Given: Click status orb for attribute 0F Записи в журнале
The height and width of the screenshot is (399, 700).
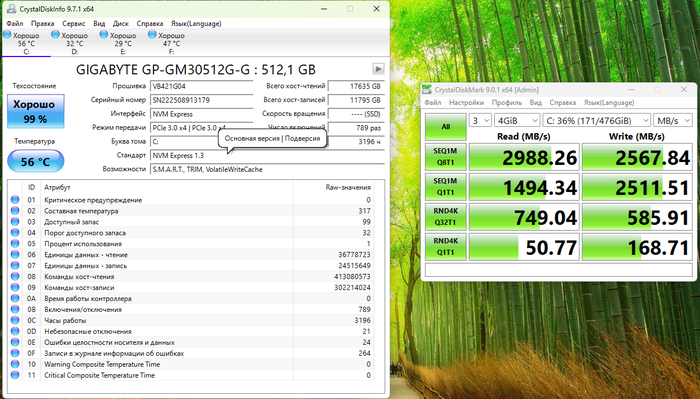Looking at the screenshot, I should coord(15,353).
